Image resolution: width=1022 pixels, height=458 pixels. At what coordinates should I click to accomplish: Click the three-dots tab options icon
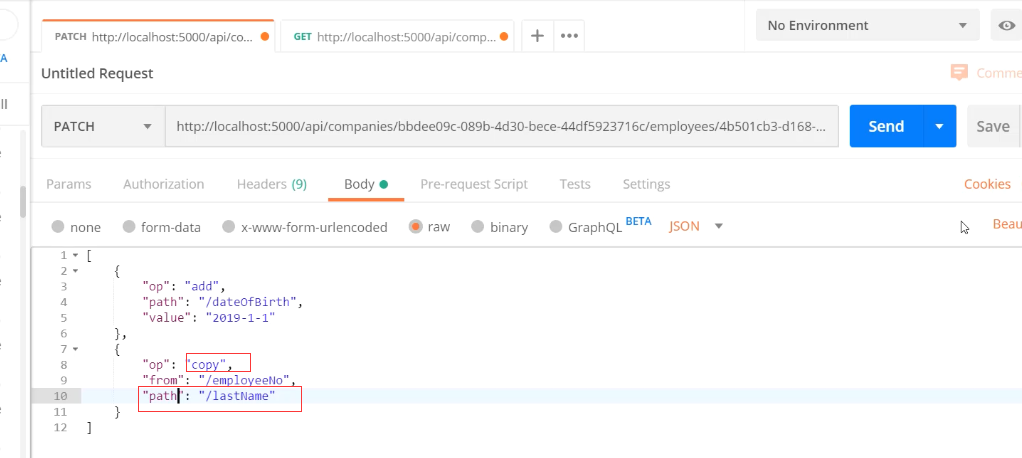pos(569,36)
